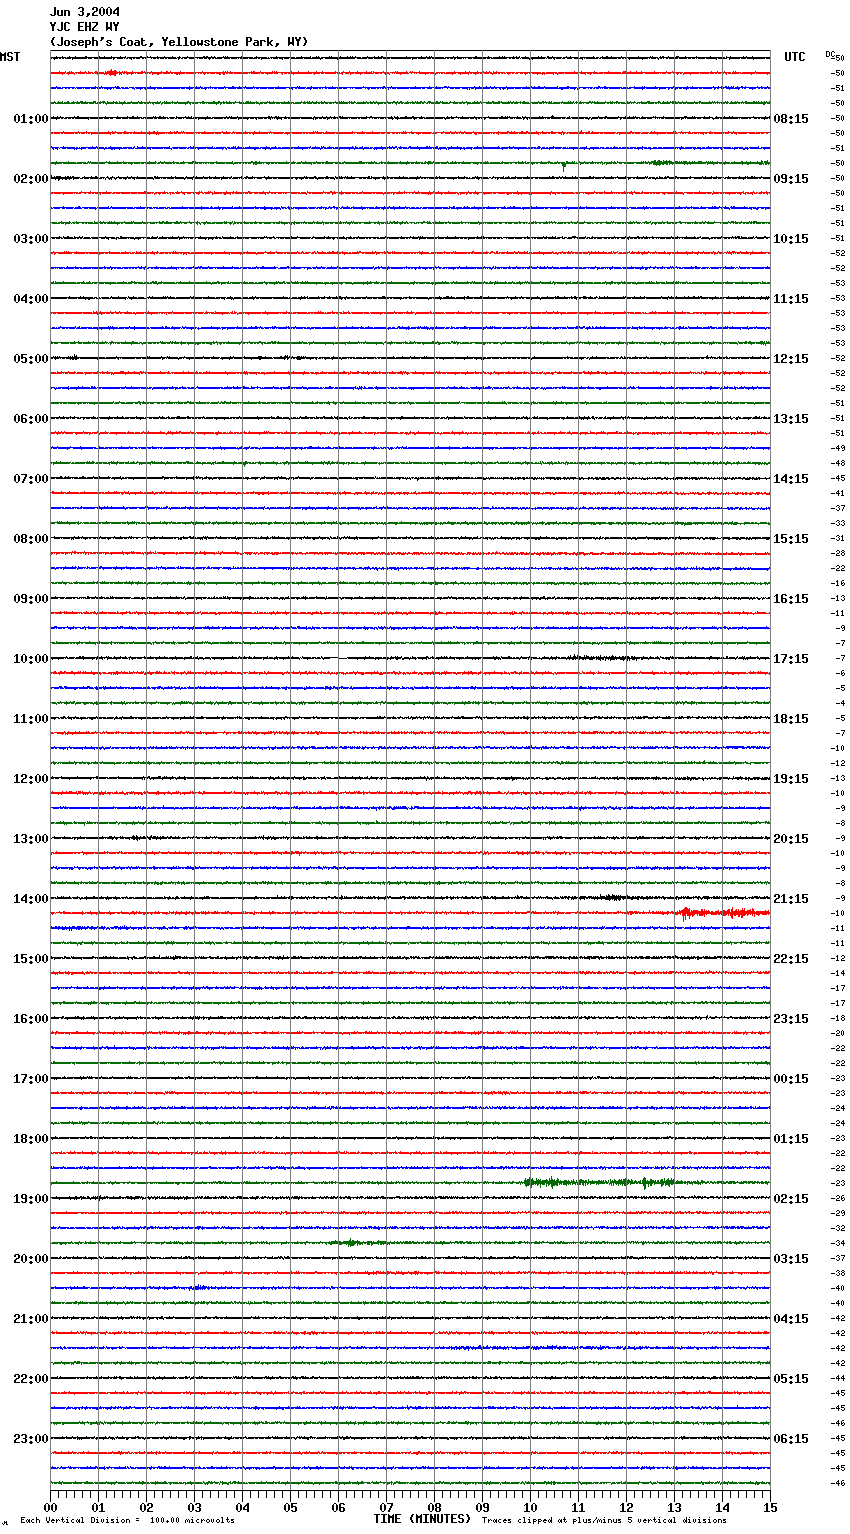Select the 18:00 MST hour label
Viewport: 850px width, 1534px height.
tap(31, 1139)
